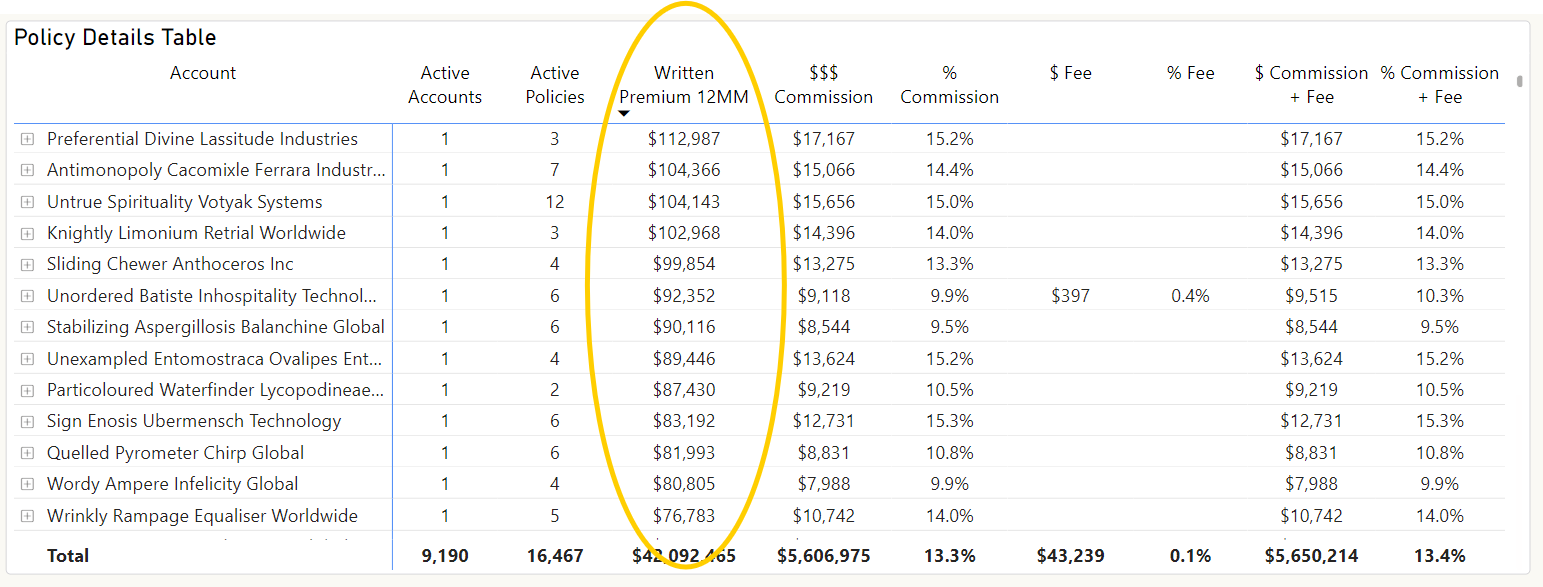Click plus icon beside Sliding Chewer Anthoceros Inc
1543x587 pixels.
tap(27, 265)
